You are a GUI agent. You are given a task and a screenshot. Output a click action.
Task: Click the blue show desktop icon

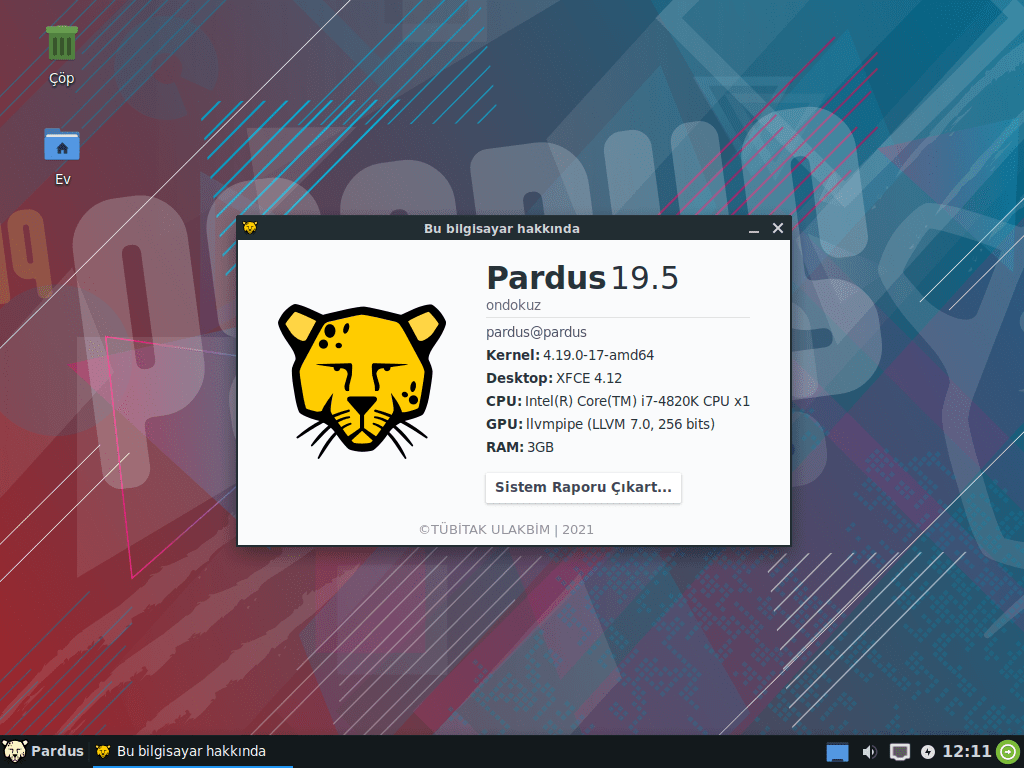pos(837,751)
